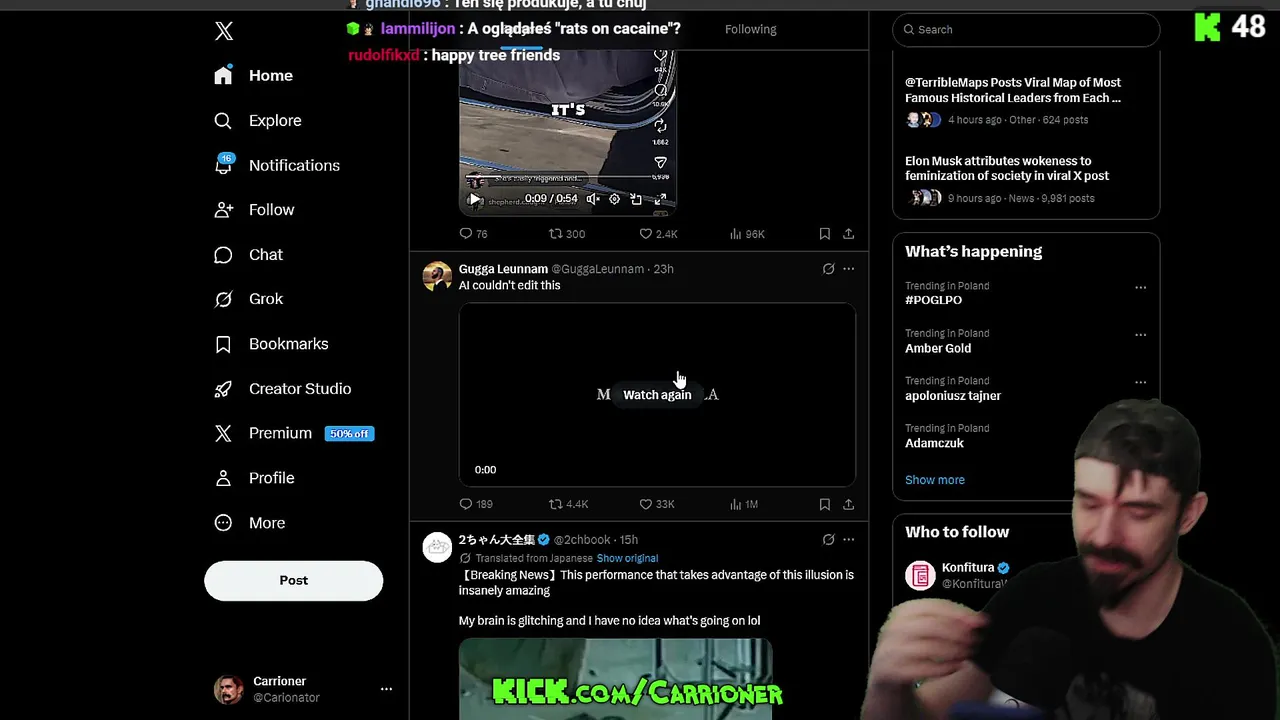
Task: Open the Carrioner account switcher menu
Action: coord(386,689)
